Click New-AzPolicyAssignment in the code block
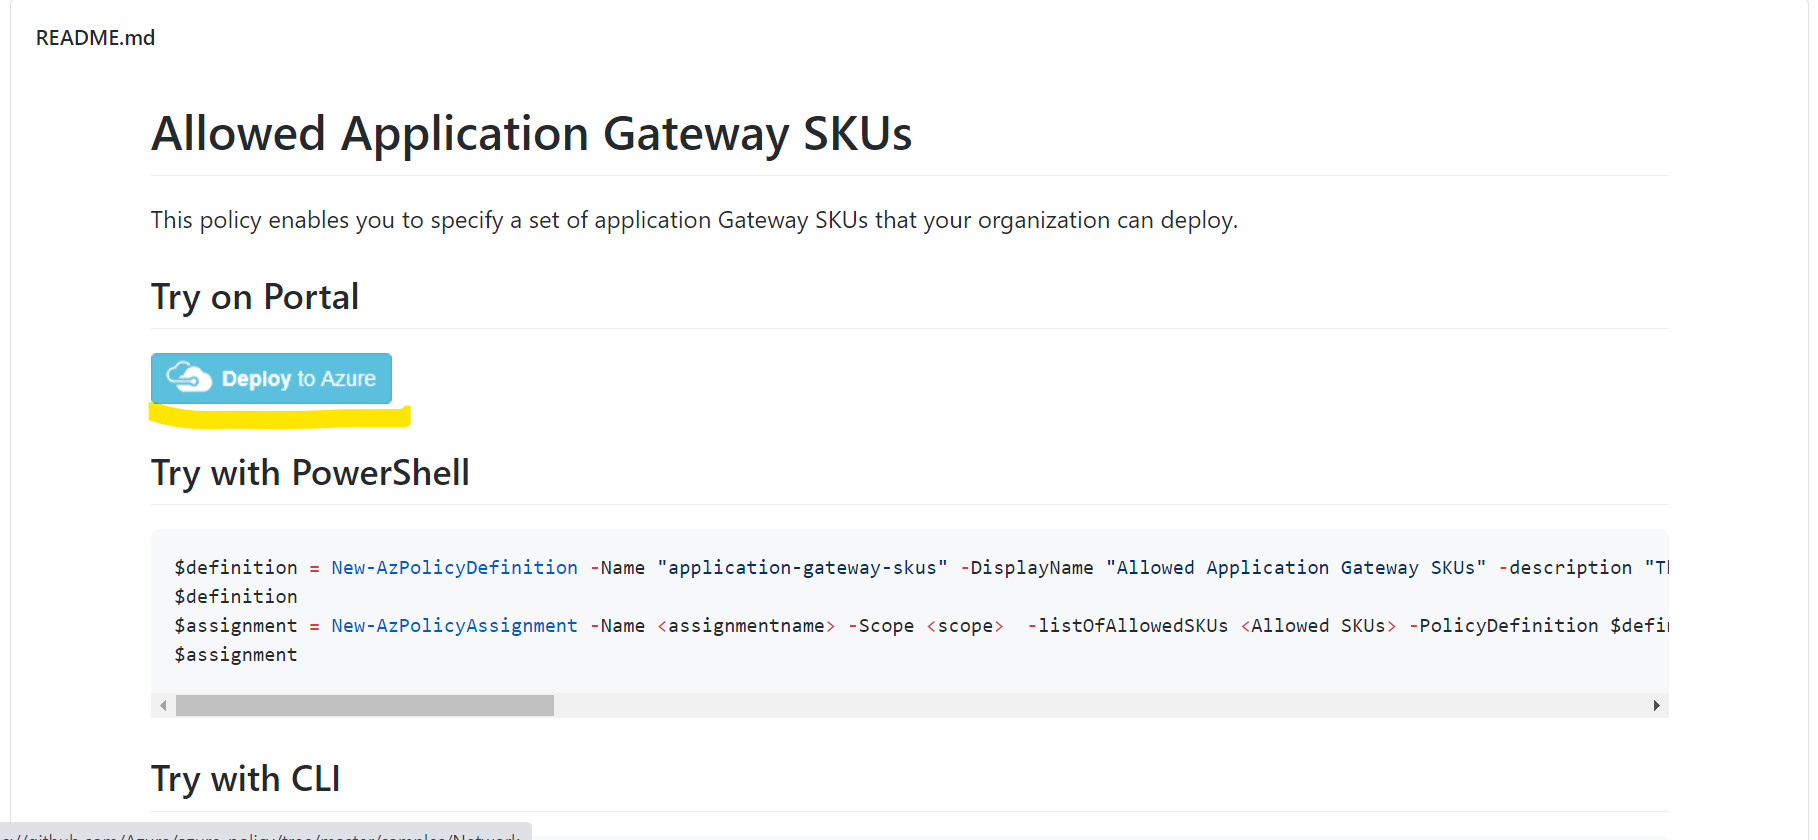 tap(454, 625)
